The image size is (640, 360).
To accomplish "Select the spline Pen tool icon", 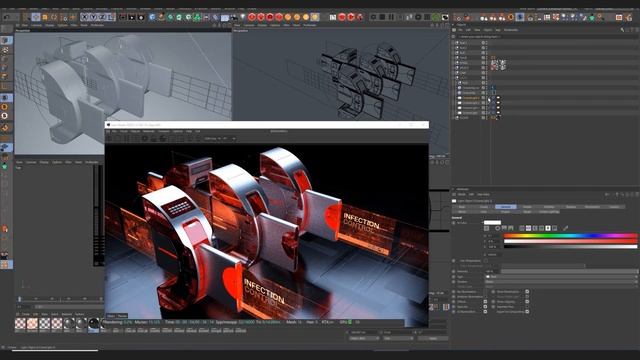I will (x=161, y=17).
